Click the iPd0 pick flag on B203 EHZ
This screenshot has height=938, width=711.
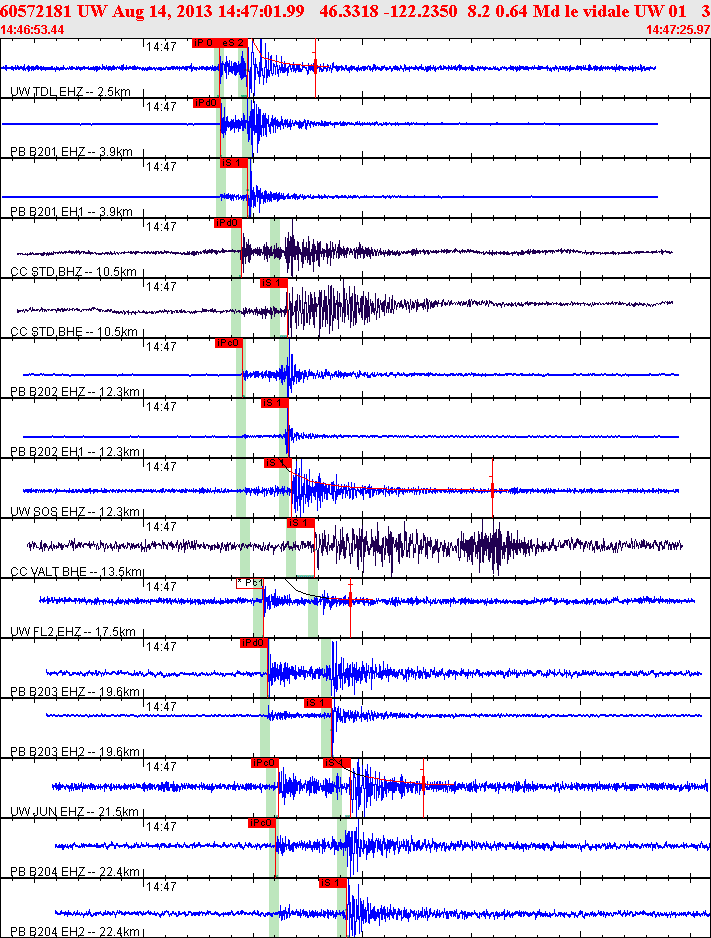click(254, 643)
